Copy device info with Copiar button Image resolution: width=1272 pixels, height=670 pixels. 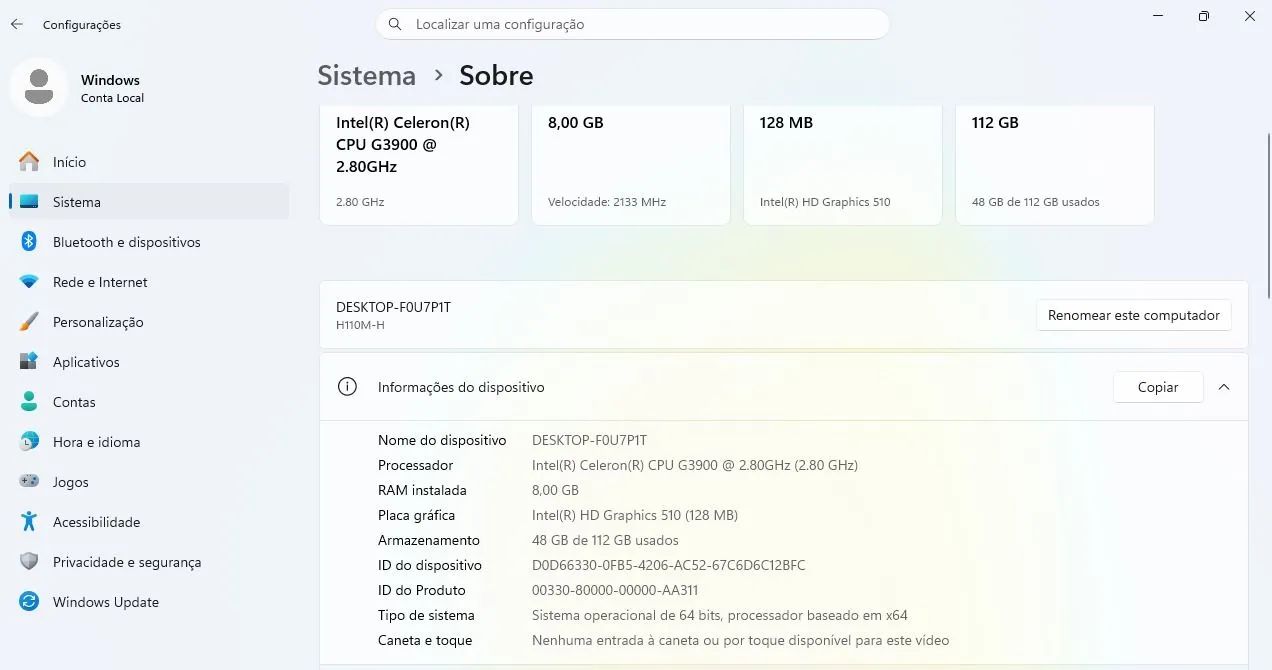tap(1158, 387)
